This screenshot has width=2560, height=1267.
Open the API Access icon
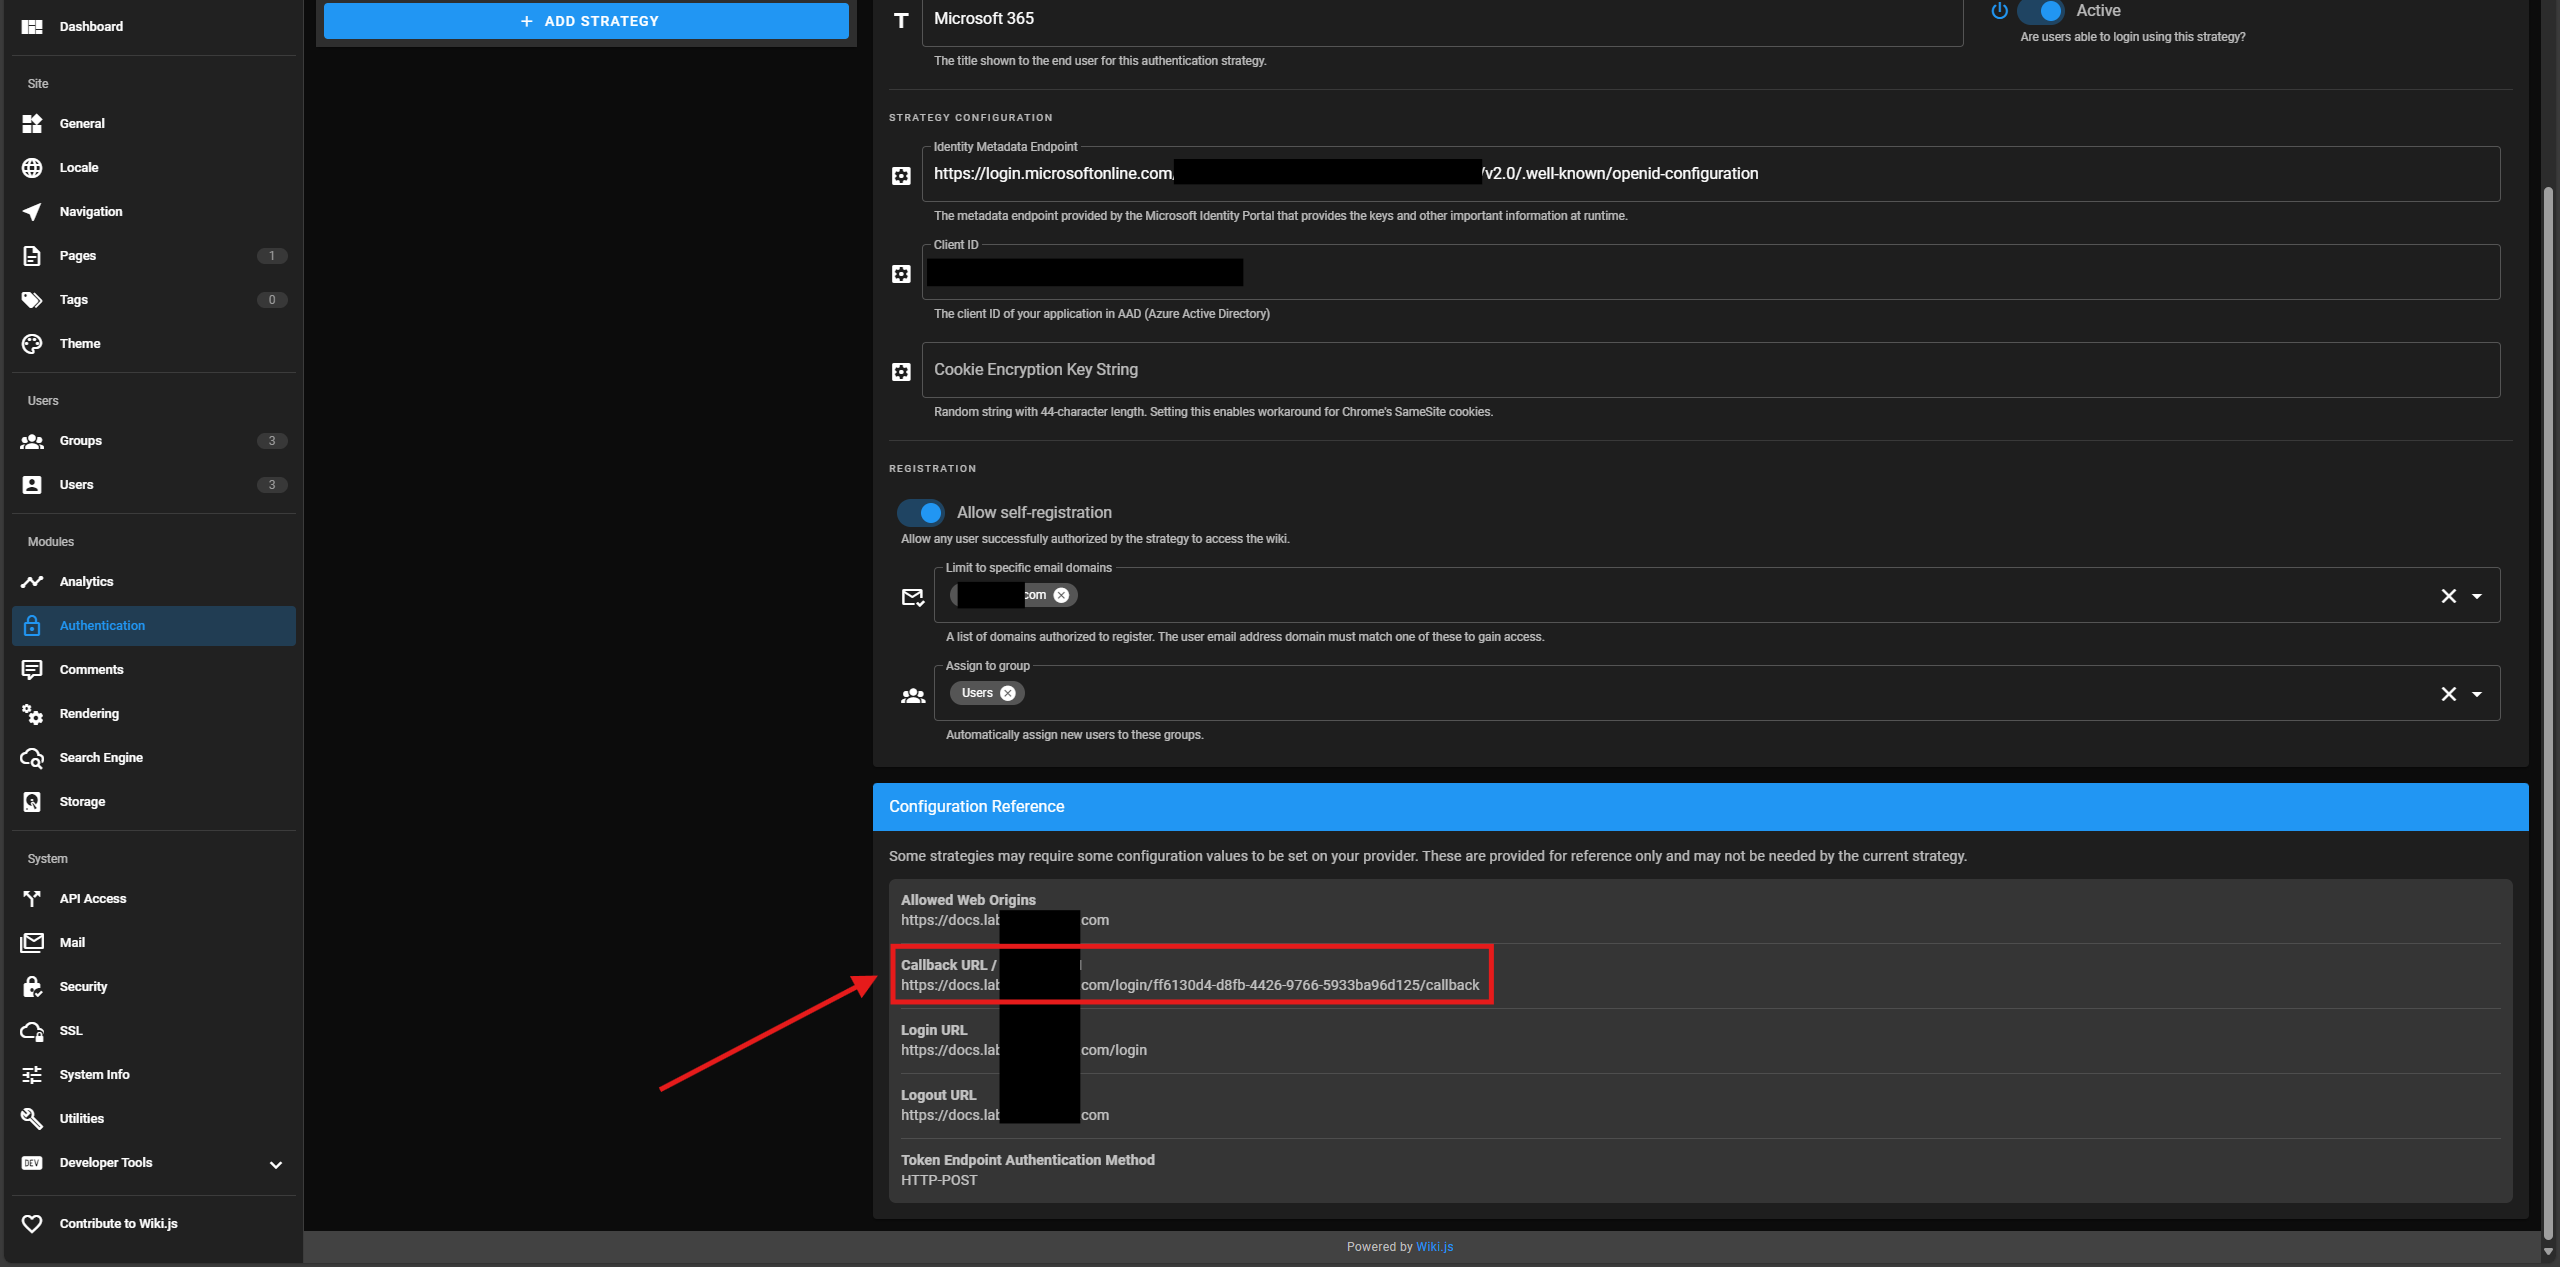point(32,899)
